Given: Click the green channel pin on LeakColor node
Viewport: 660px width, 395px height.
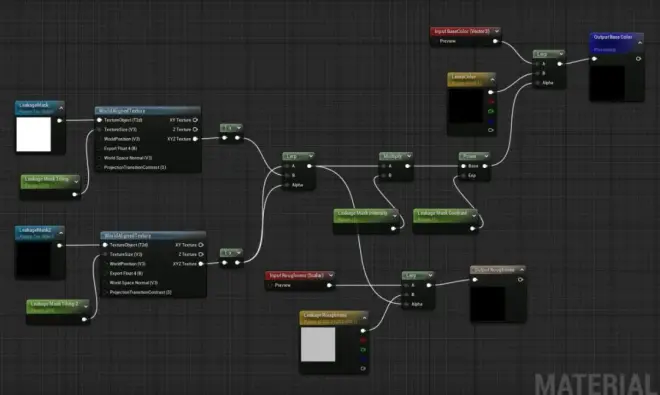Looking at the screenshot, I should [x=491, y=111].
